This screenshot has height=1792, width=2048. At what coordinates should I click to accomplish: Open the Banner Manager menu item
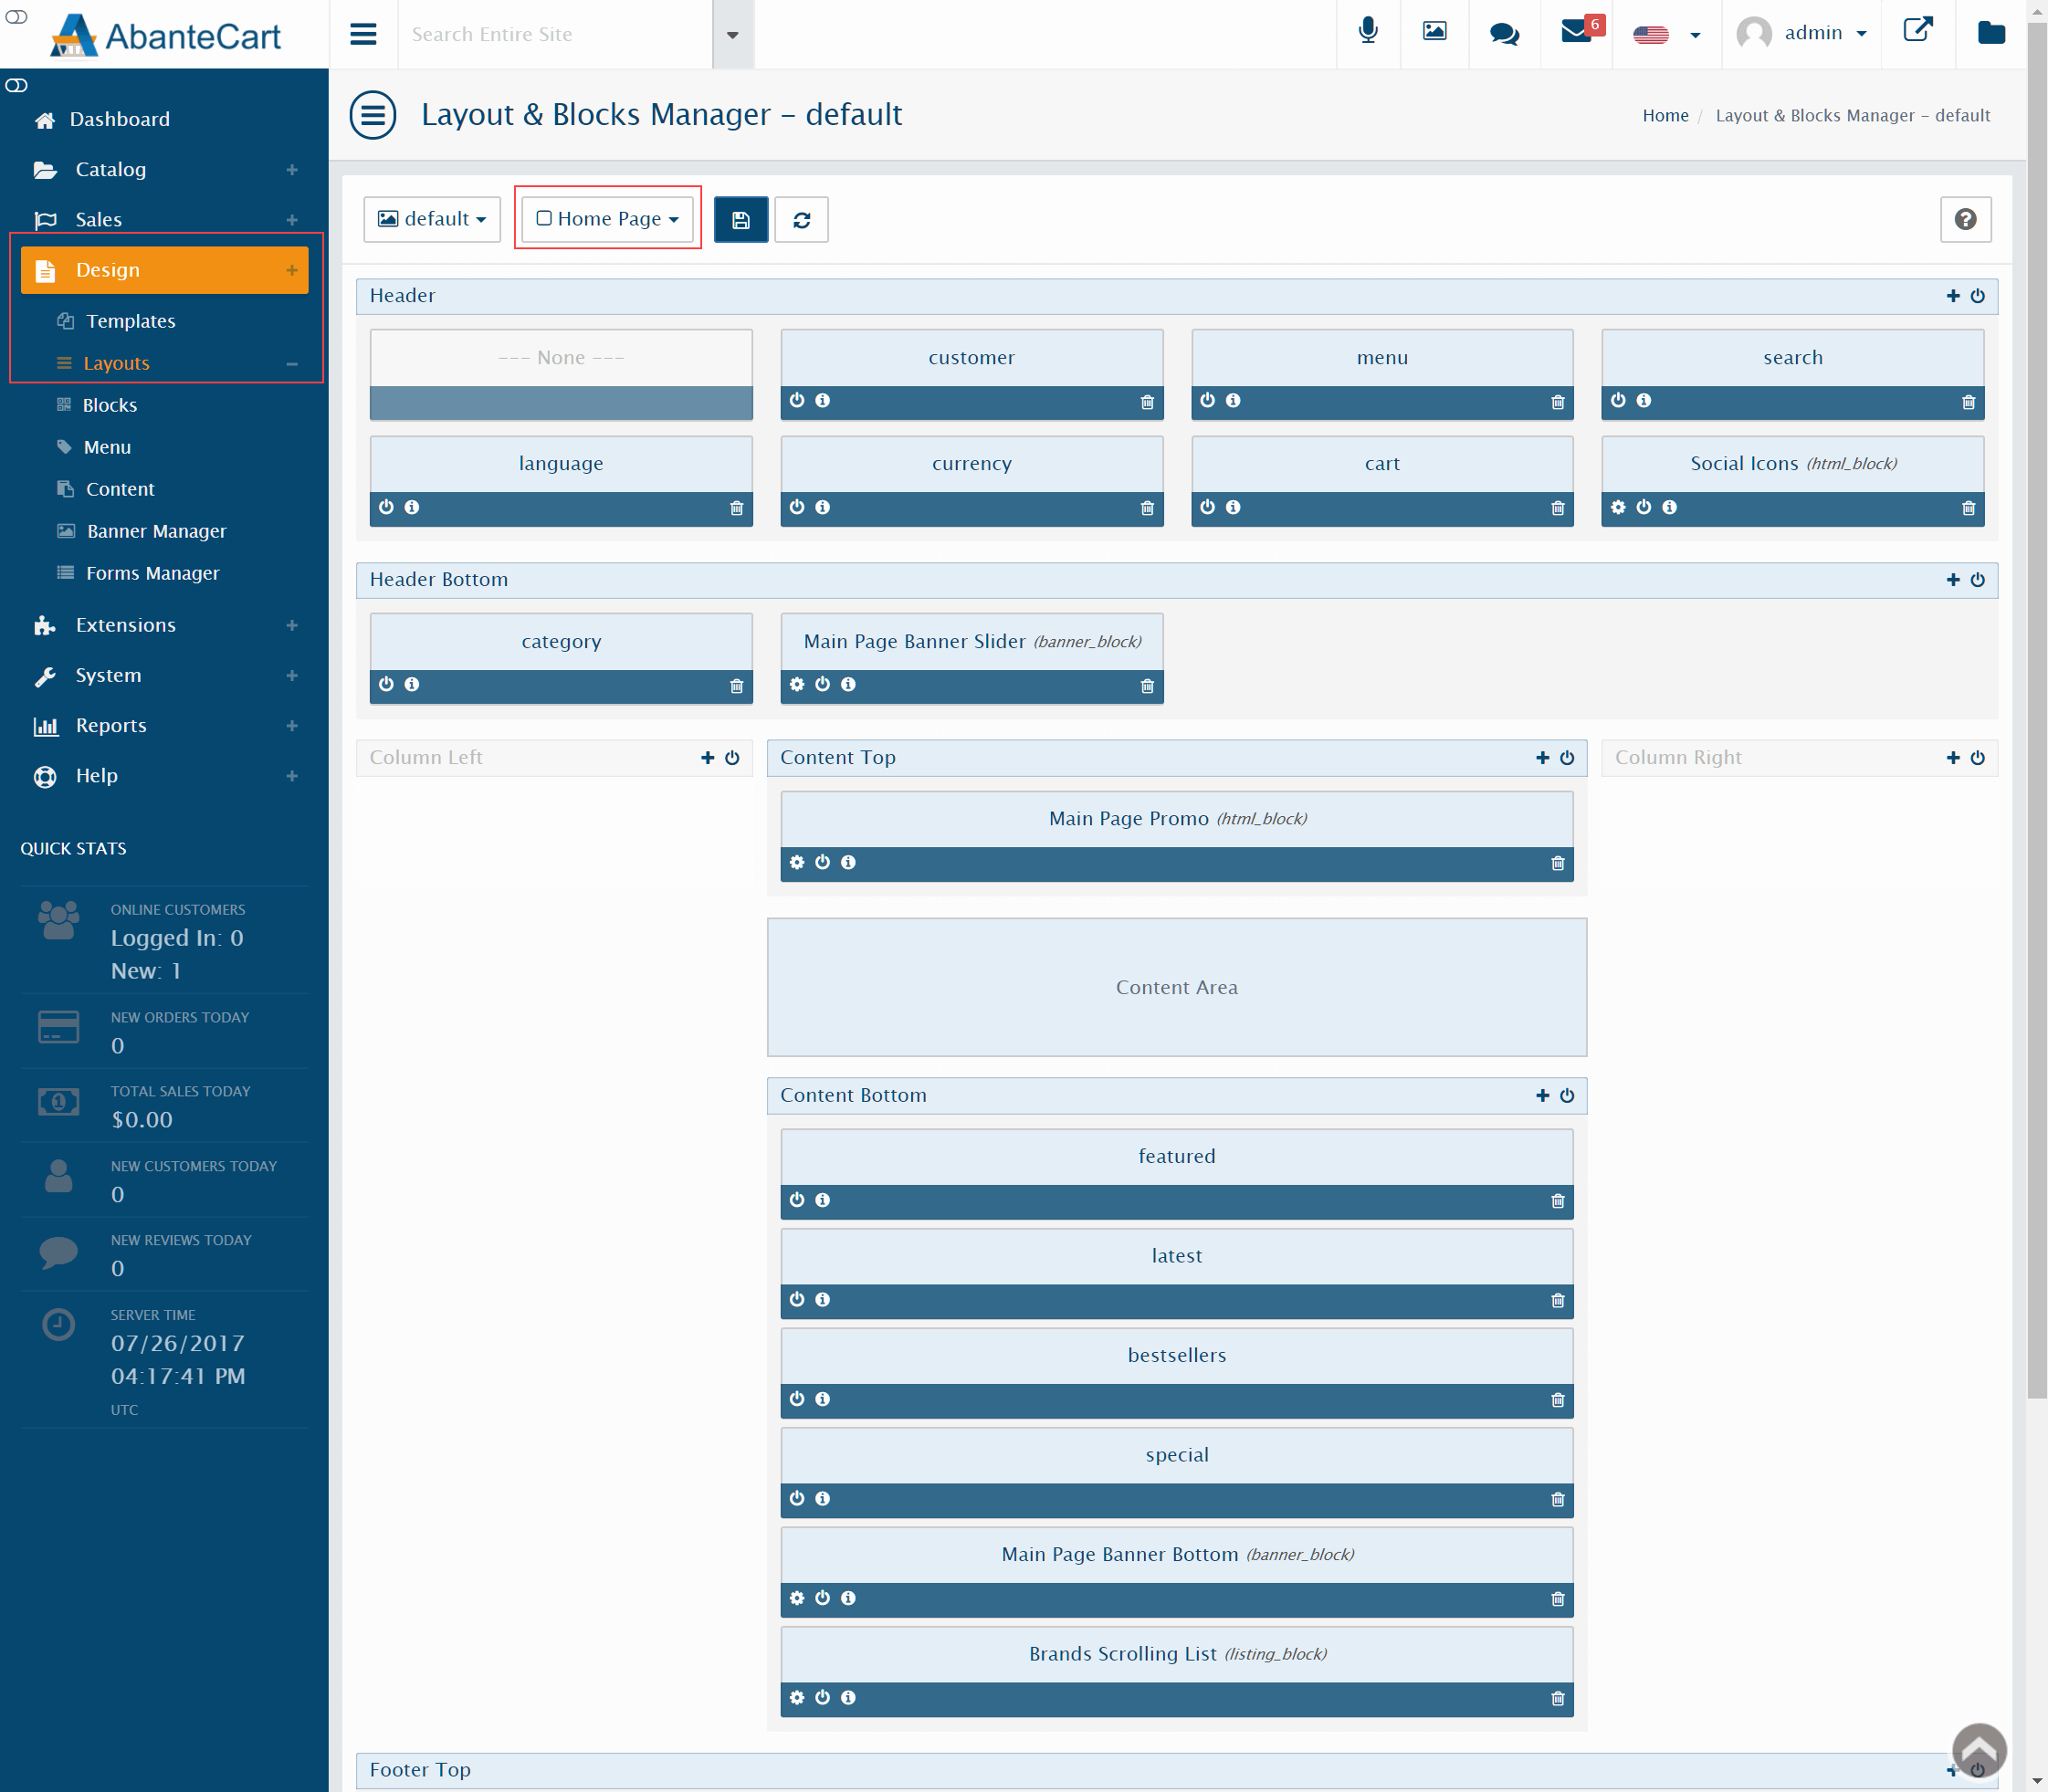point(156,531)
